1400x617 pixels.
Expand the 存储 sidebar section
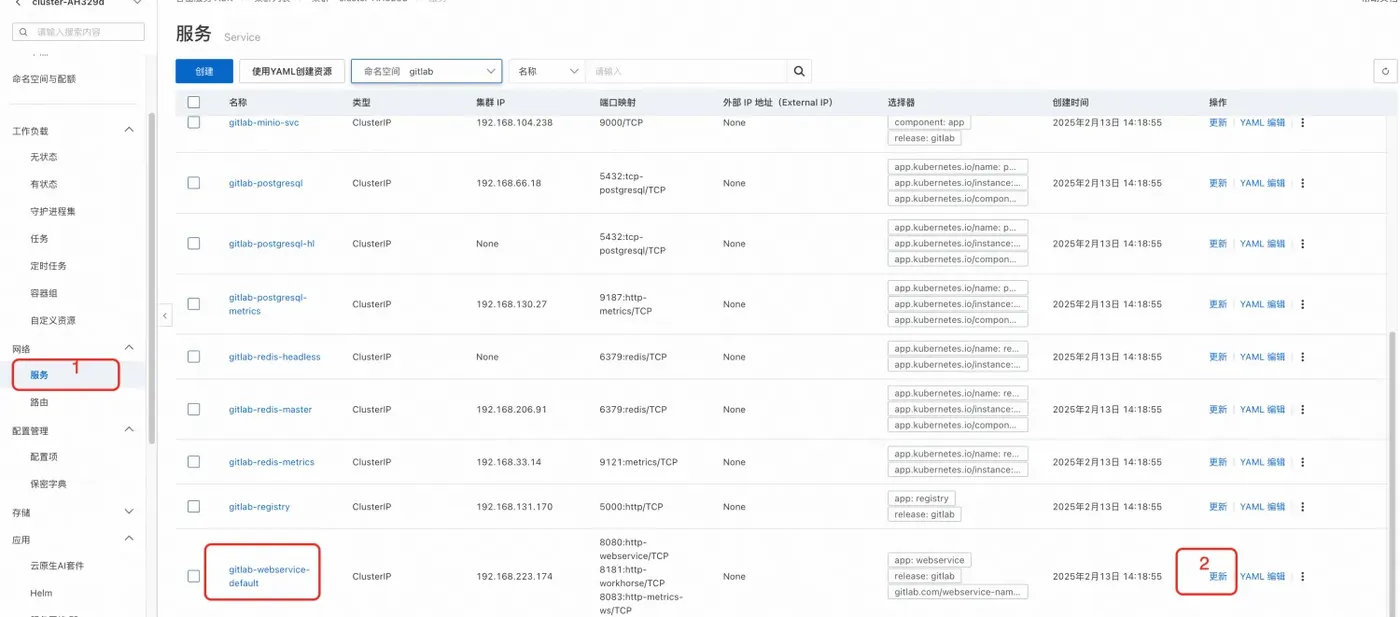point(128,512)
